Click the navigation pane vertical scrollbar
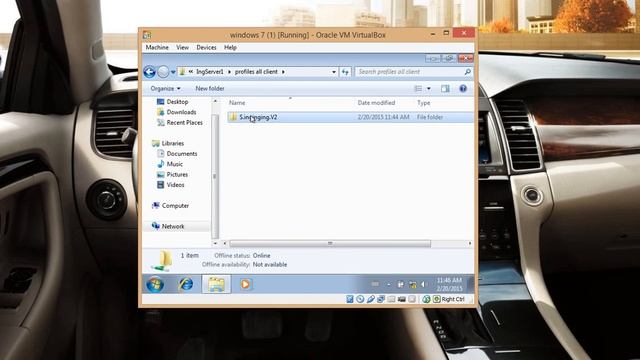The height and width of the screenshot is (360, 640). pyautogui.click(x=215, y=176)
